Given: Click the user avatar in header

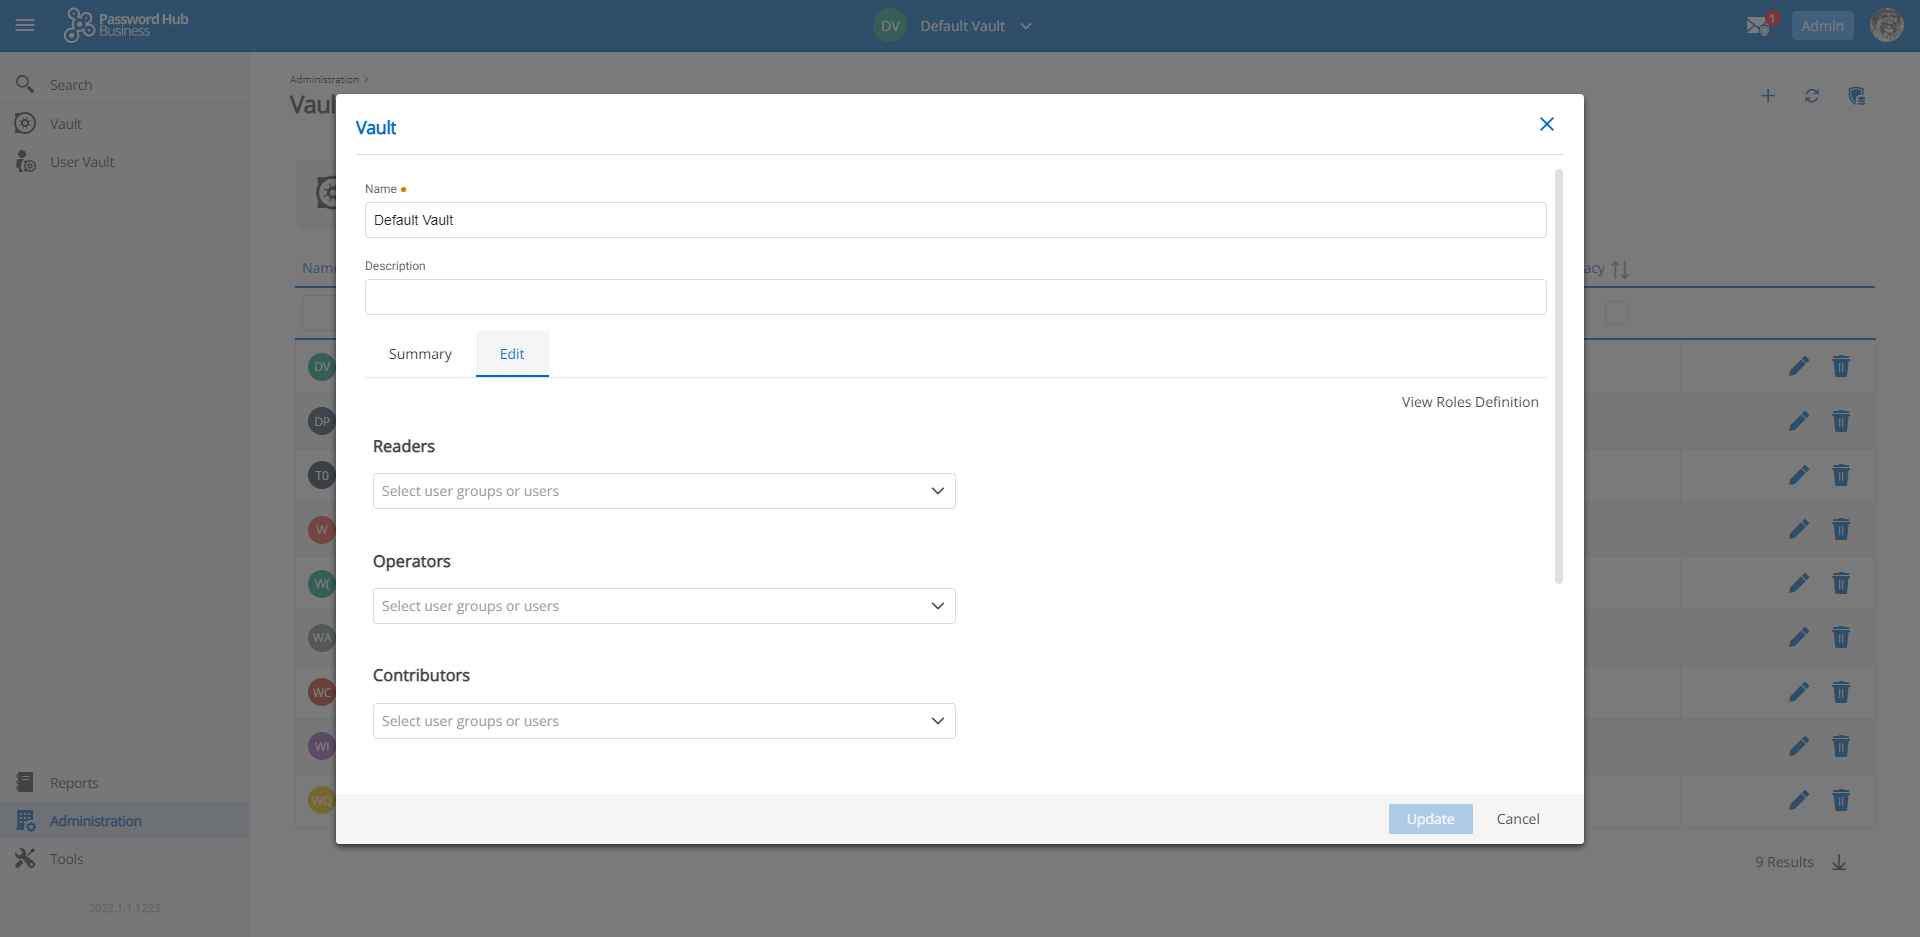Looking at the screenshot, I should (1886, 26).
